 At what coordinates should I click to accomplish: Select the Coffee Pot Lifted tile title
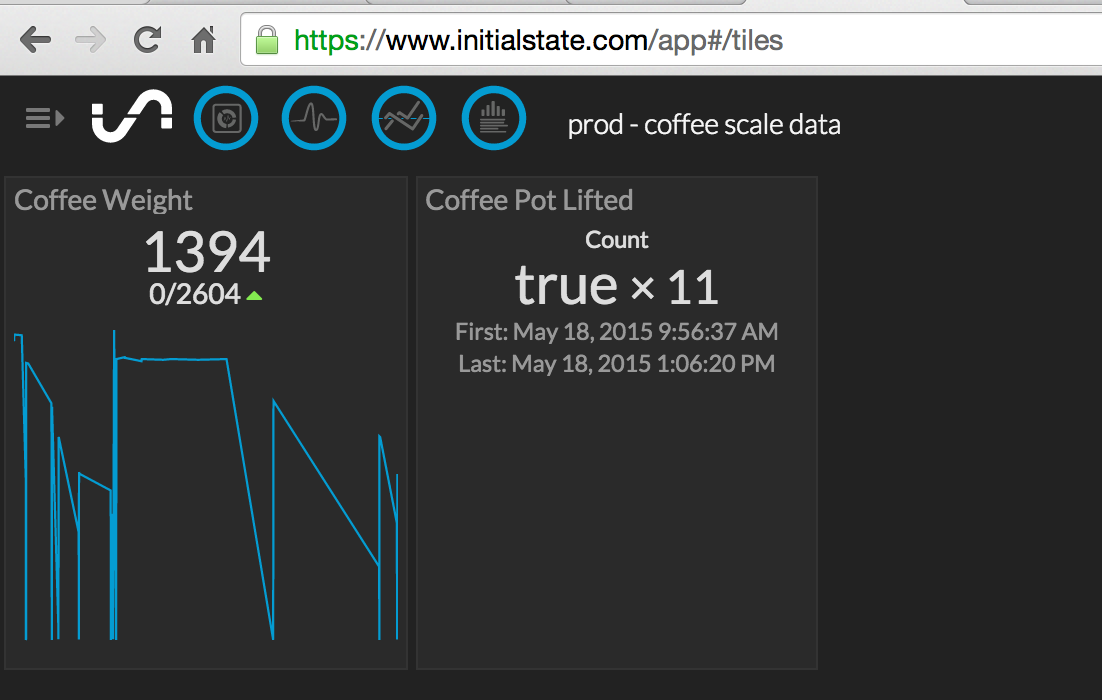529,200
